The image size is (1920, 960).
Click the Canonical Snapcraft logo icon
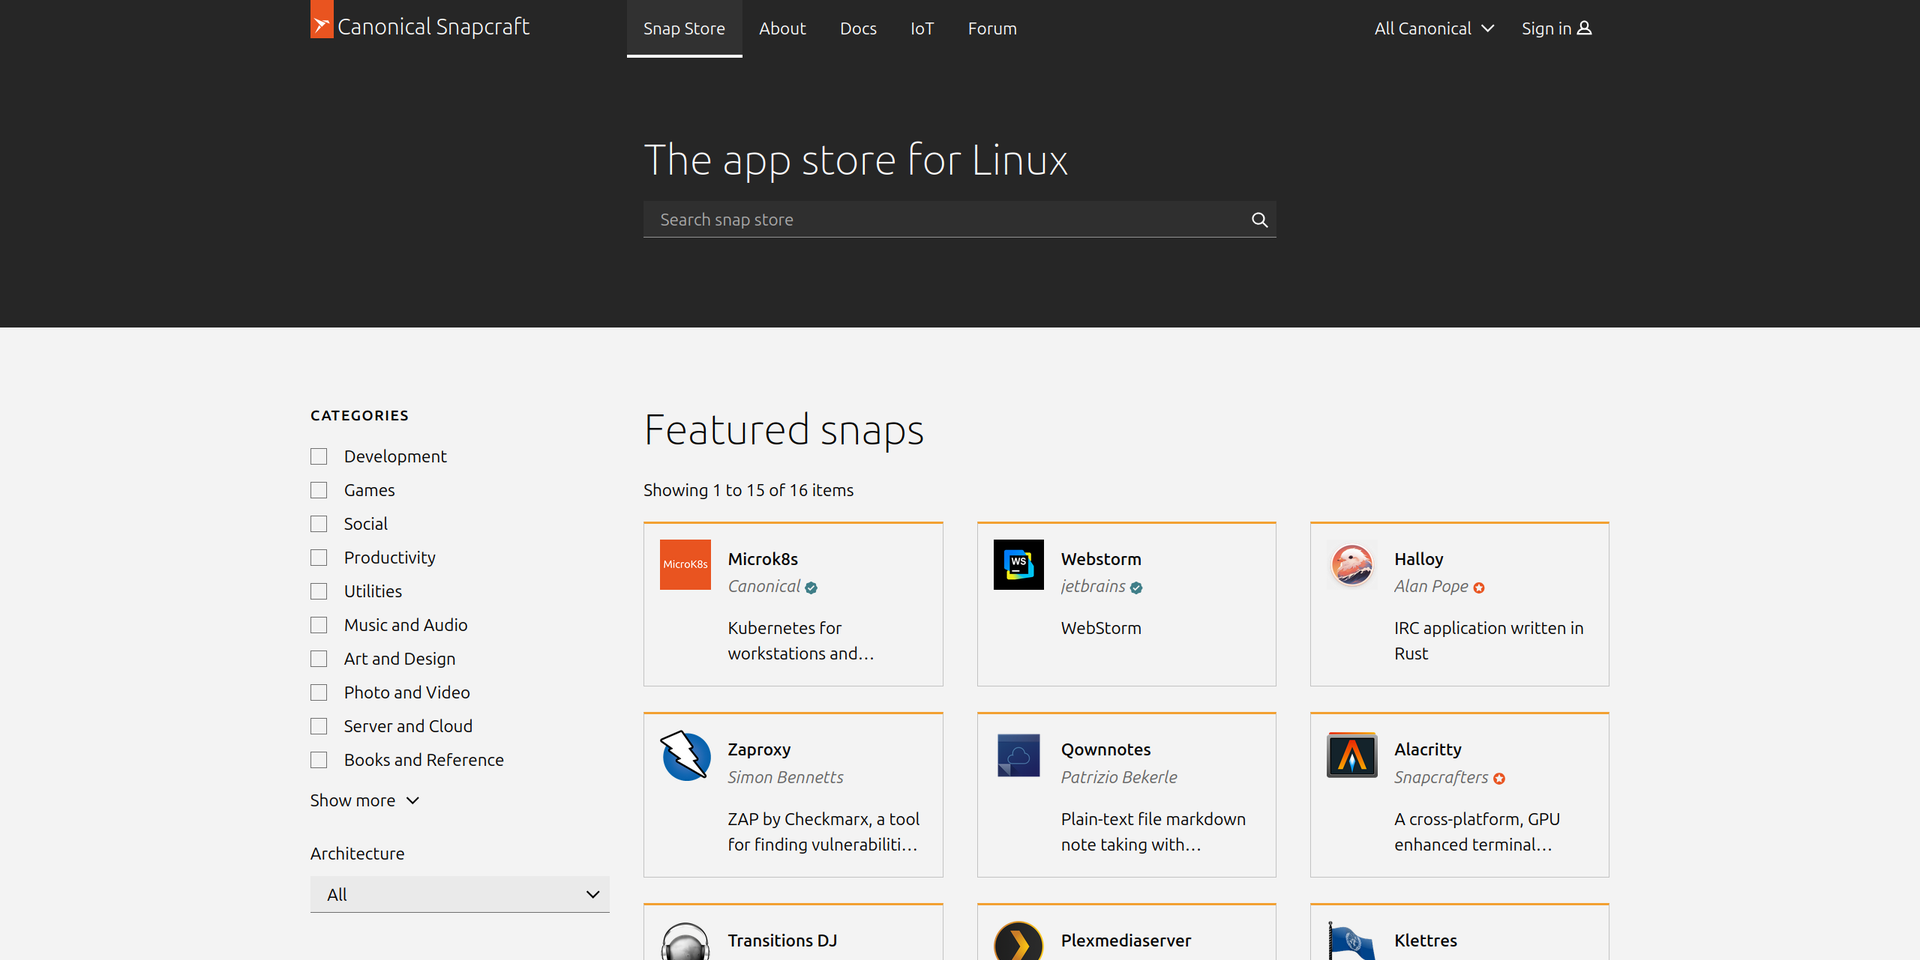321,20
